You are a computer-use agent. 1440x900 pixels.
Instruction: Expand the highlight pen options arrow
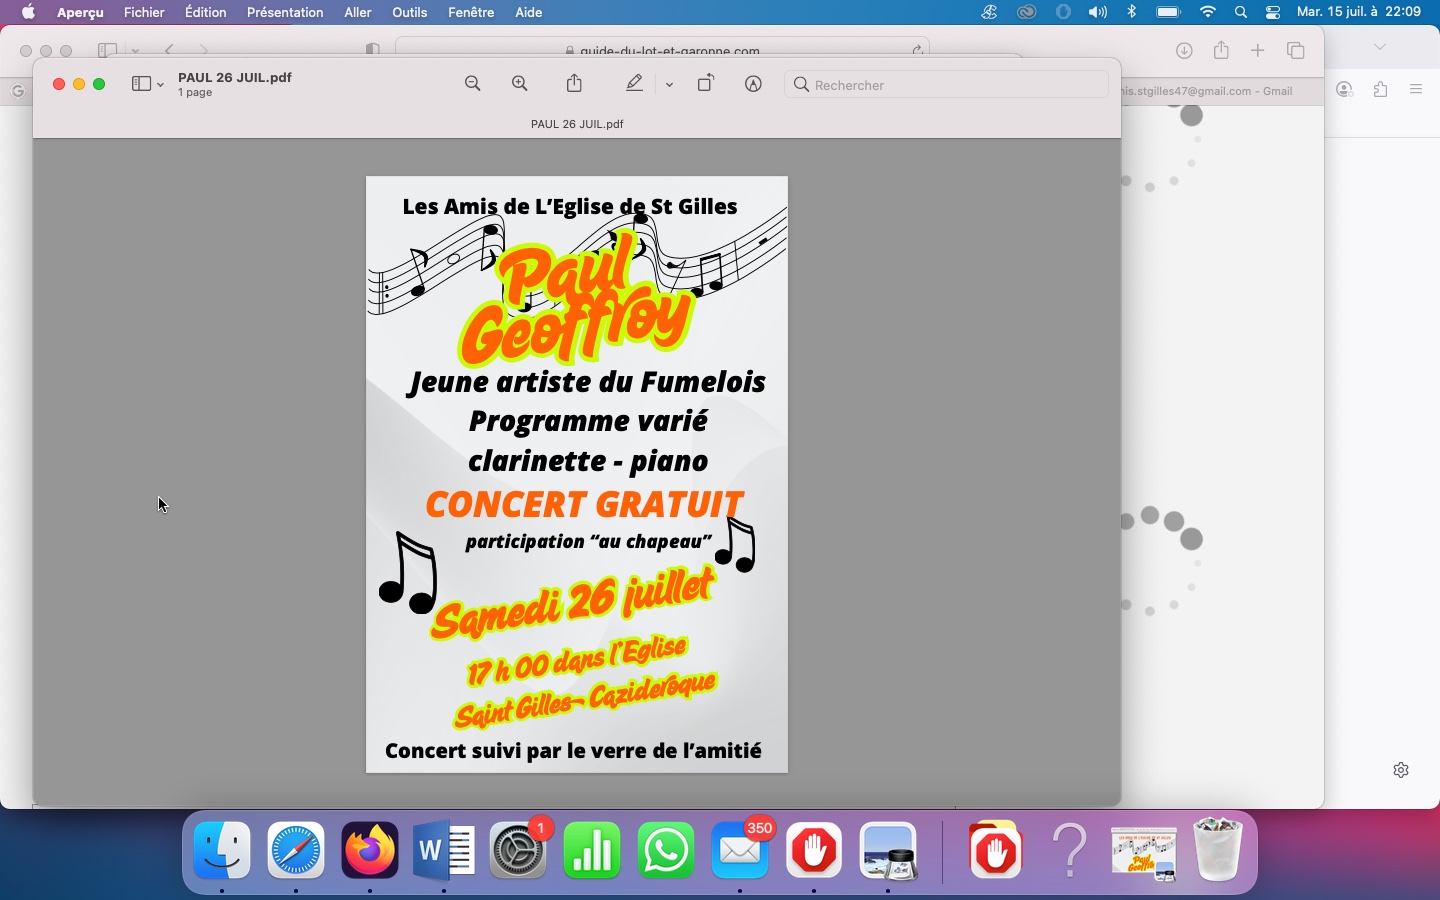click(x=669, y=85)
